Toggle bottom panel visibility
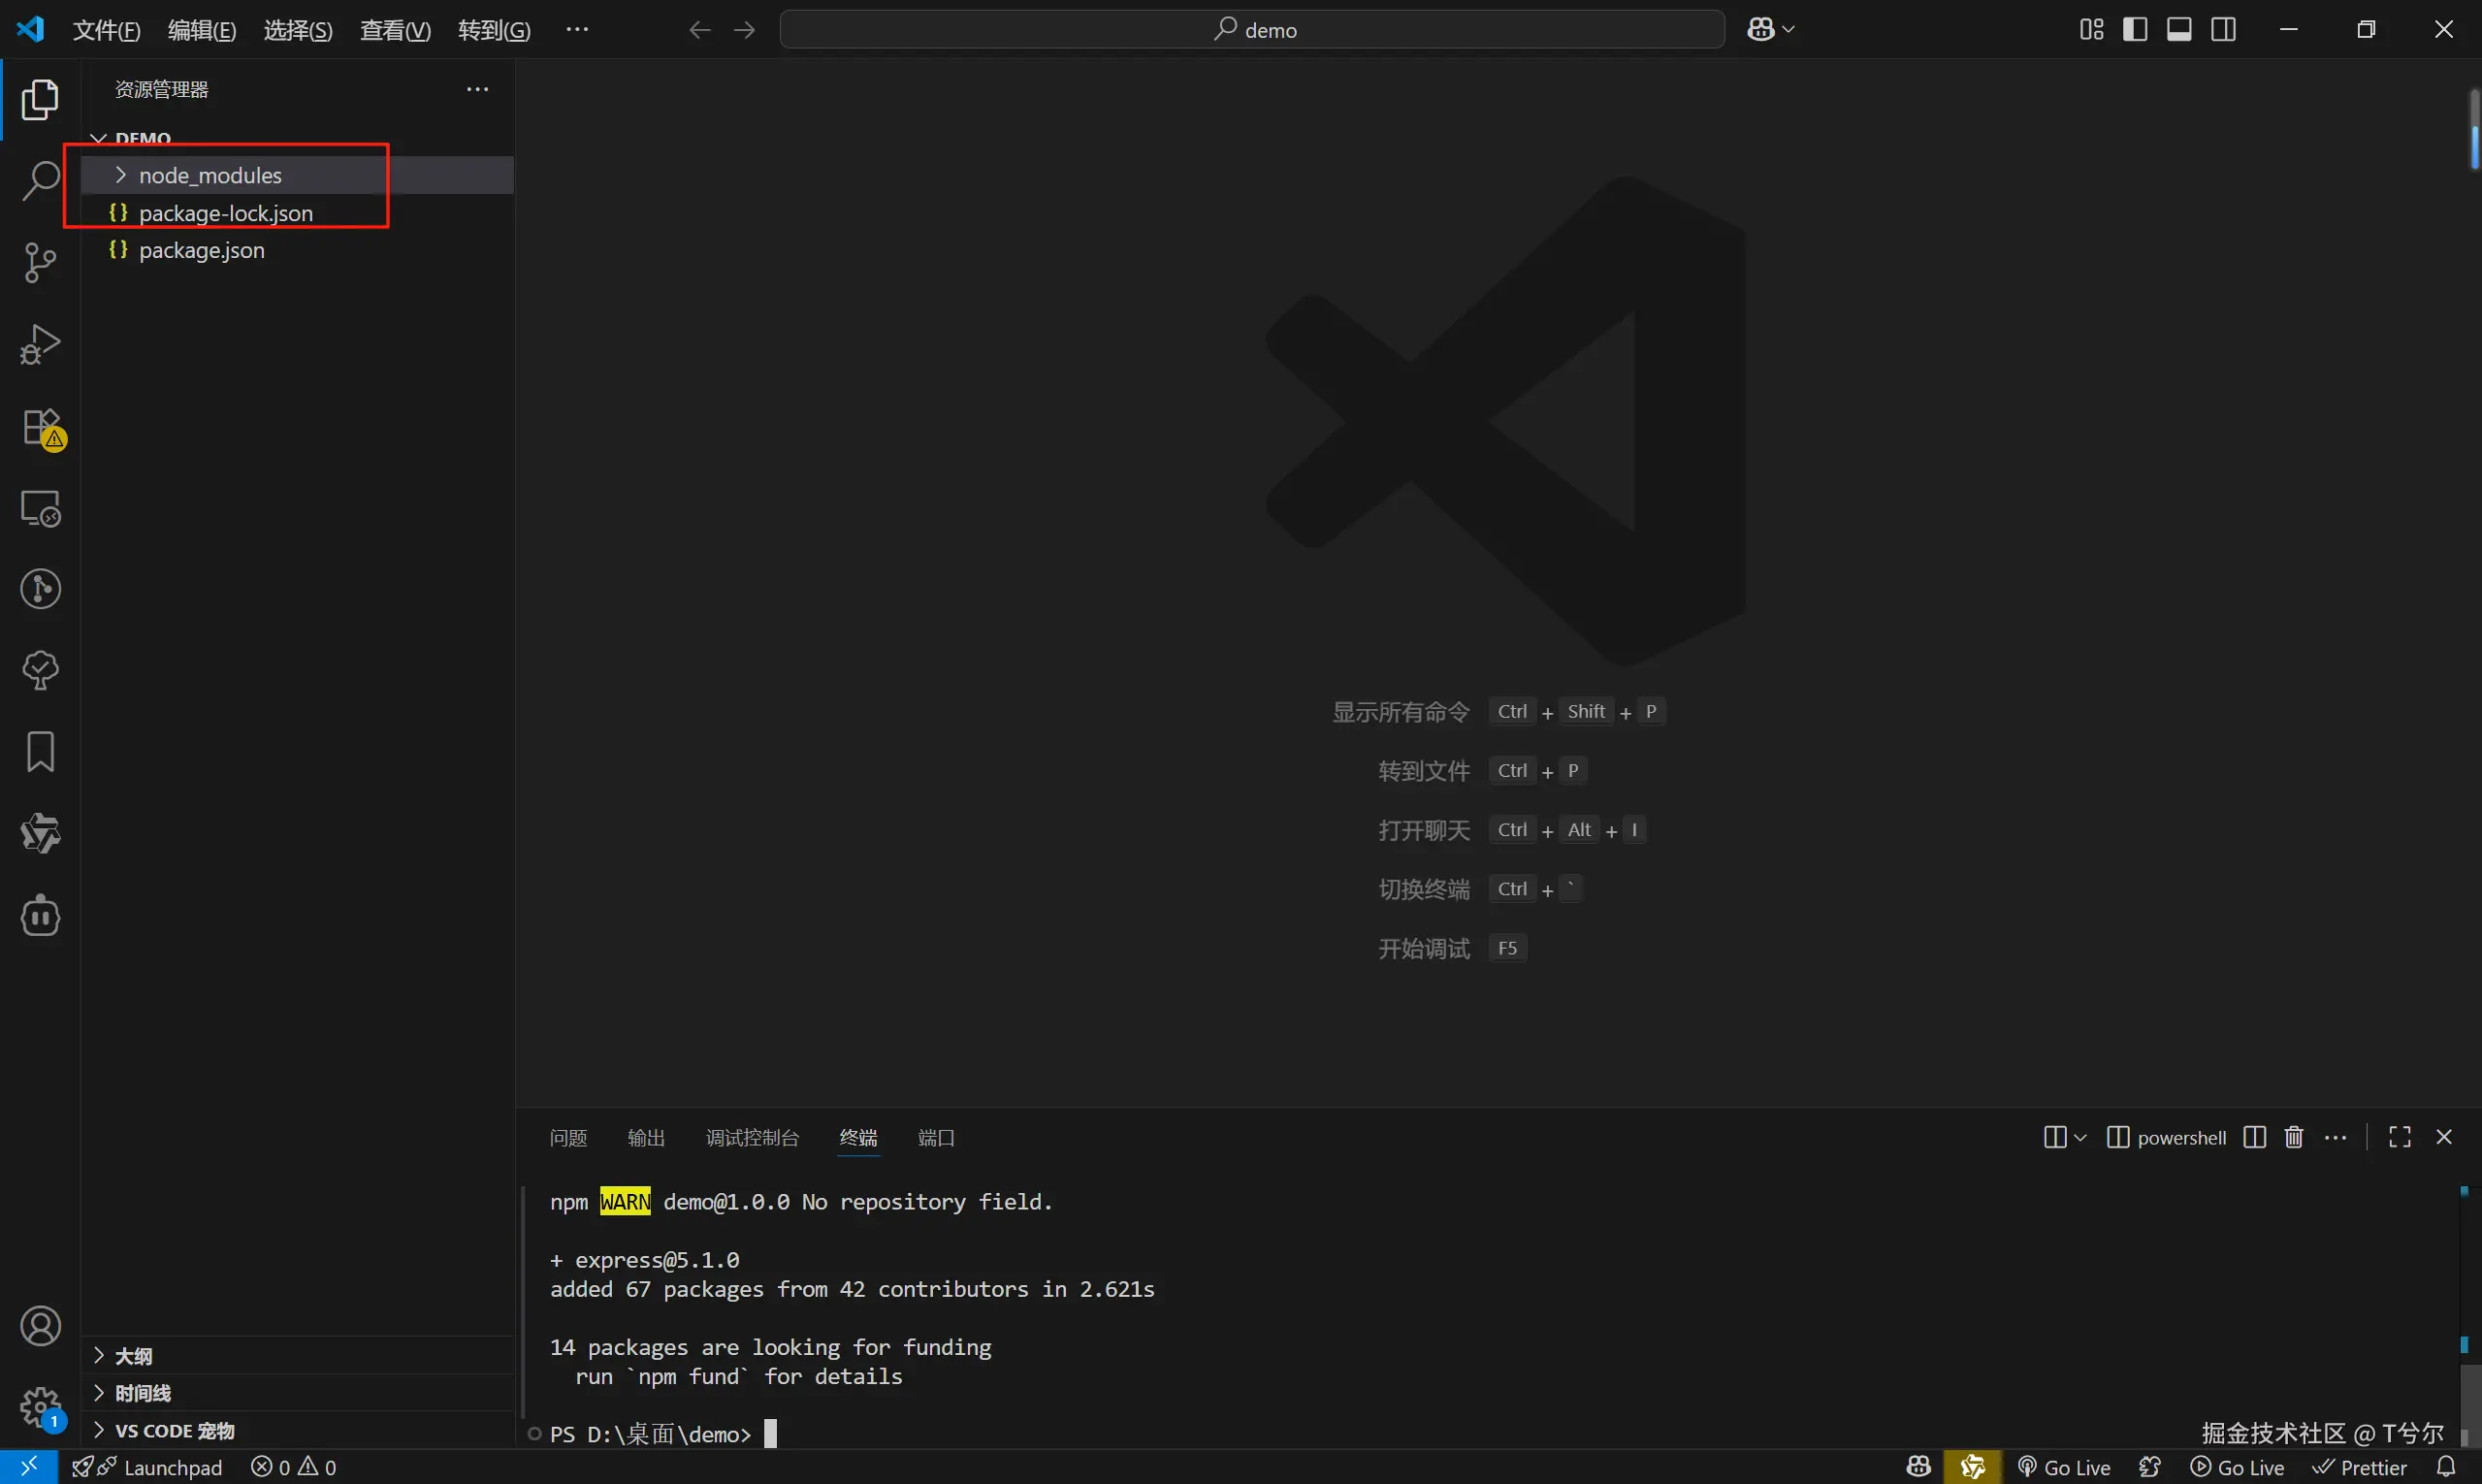Screen dimensions: 2482x1484 tap(2179, 29)
